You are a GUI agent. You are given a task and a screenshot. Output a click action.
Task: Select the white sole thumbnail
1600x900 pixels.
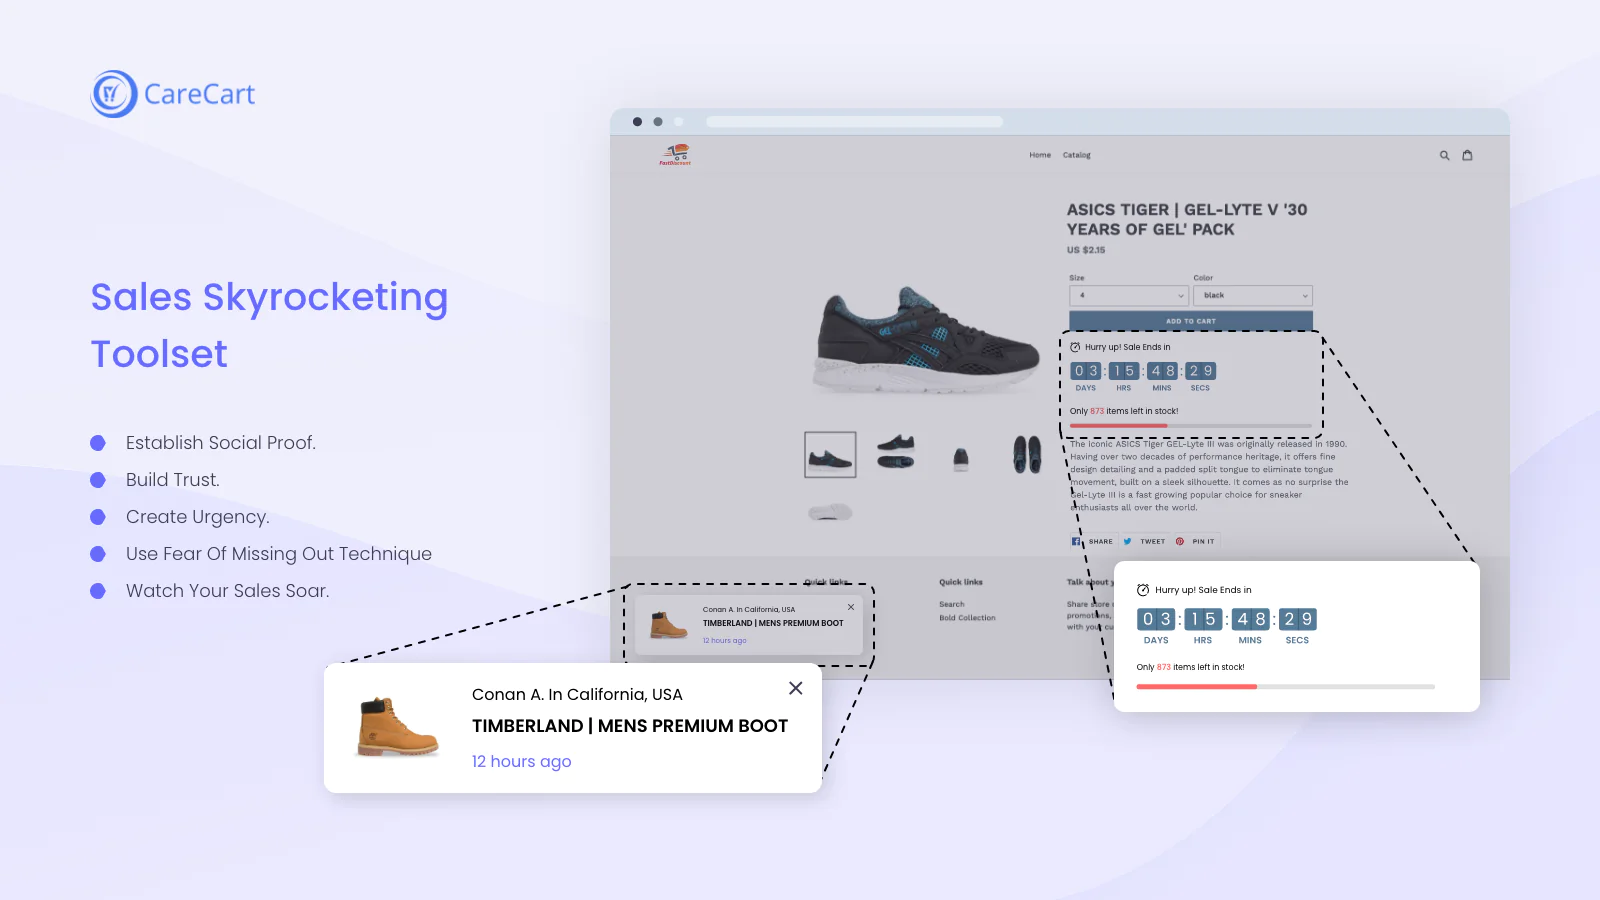[x=830, y=513]
